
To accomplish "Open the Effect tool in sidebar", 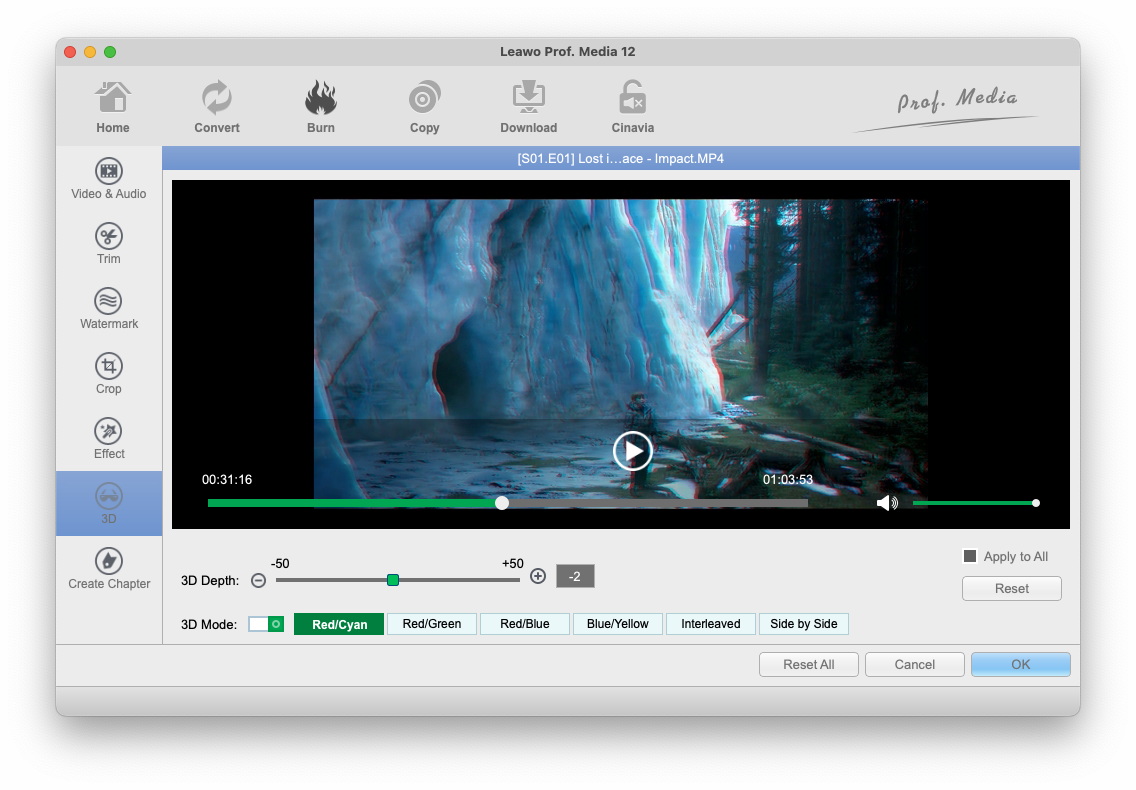I will point(109,432).
